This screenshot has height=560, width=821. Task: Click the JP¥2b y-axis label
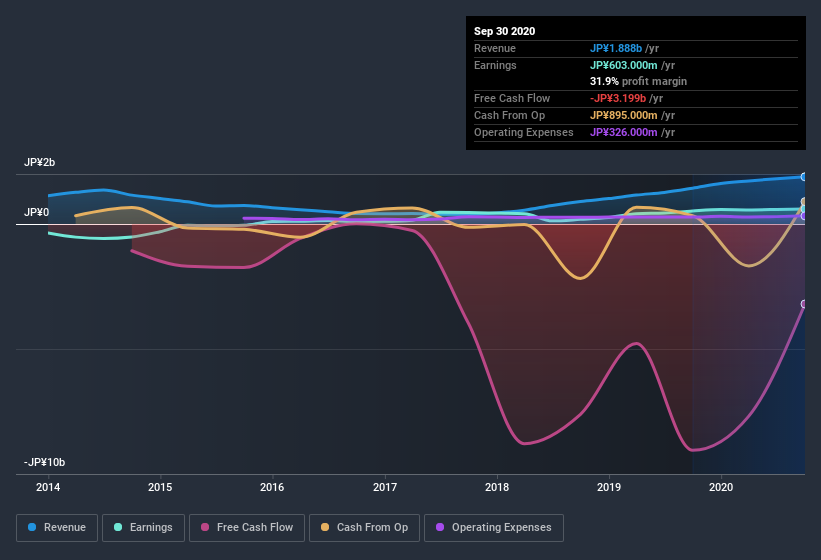tap(39, 162)
